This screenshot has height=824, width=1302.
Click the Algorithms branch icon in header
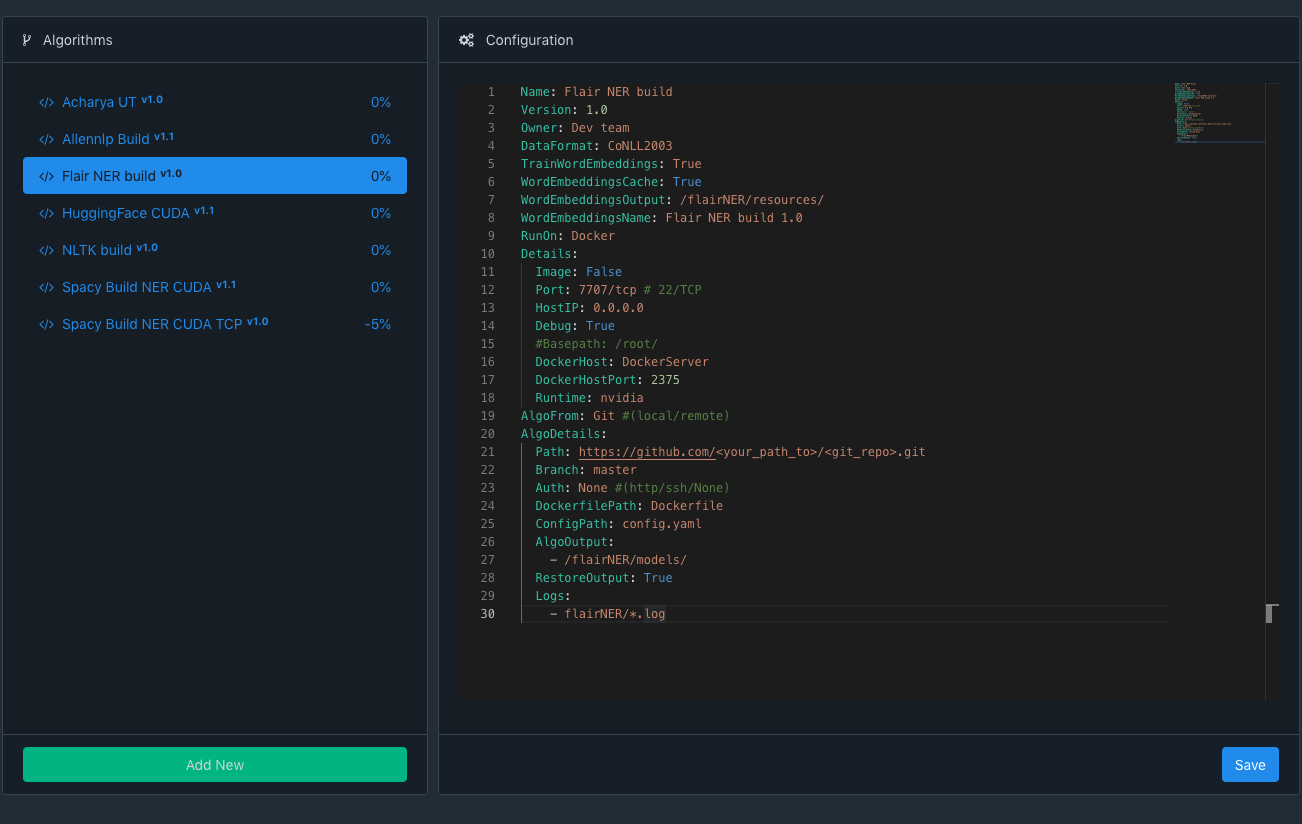27,40
